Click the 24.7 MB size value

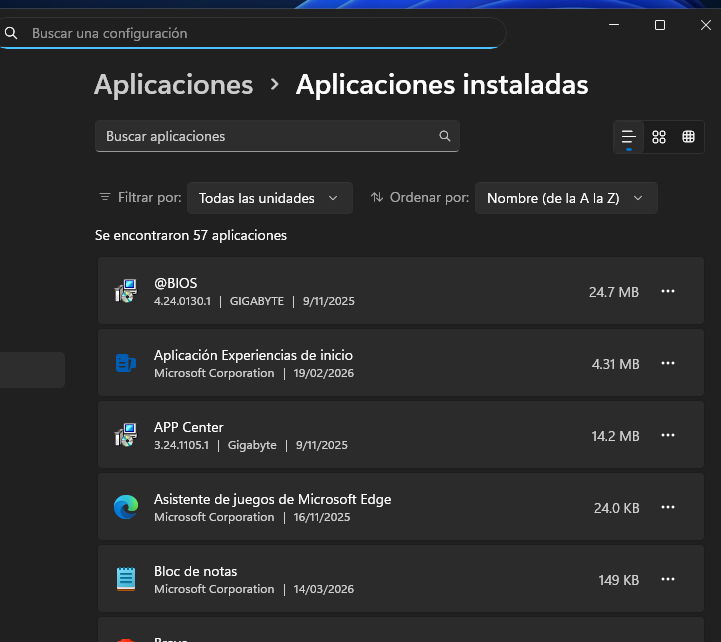point(614,292)
